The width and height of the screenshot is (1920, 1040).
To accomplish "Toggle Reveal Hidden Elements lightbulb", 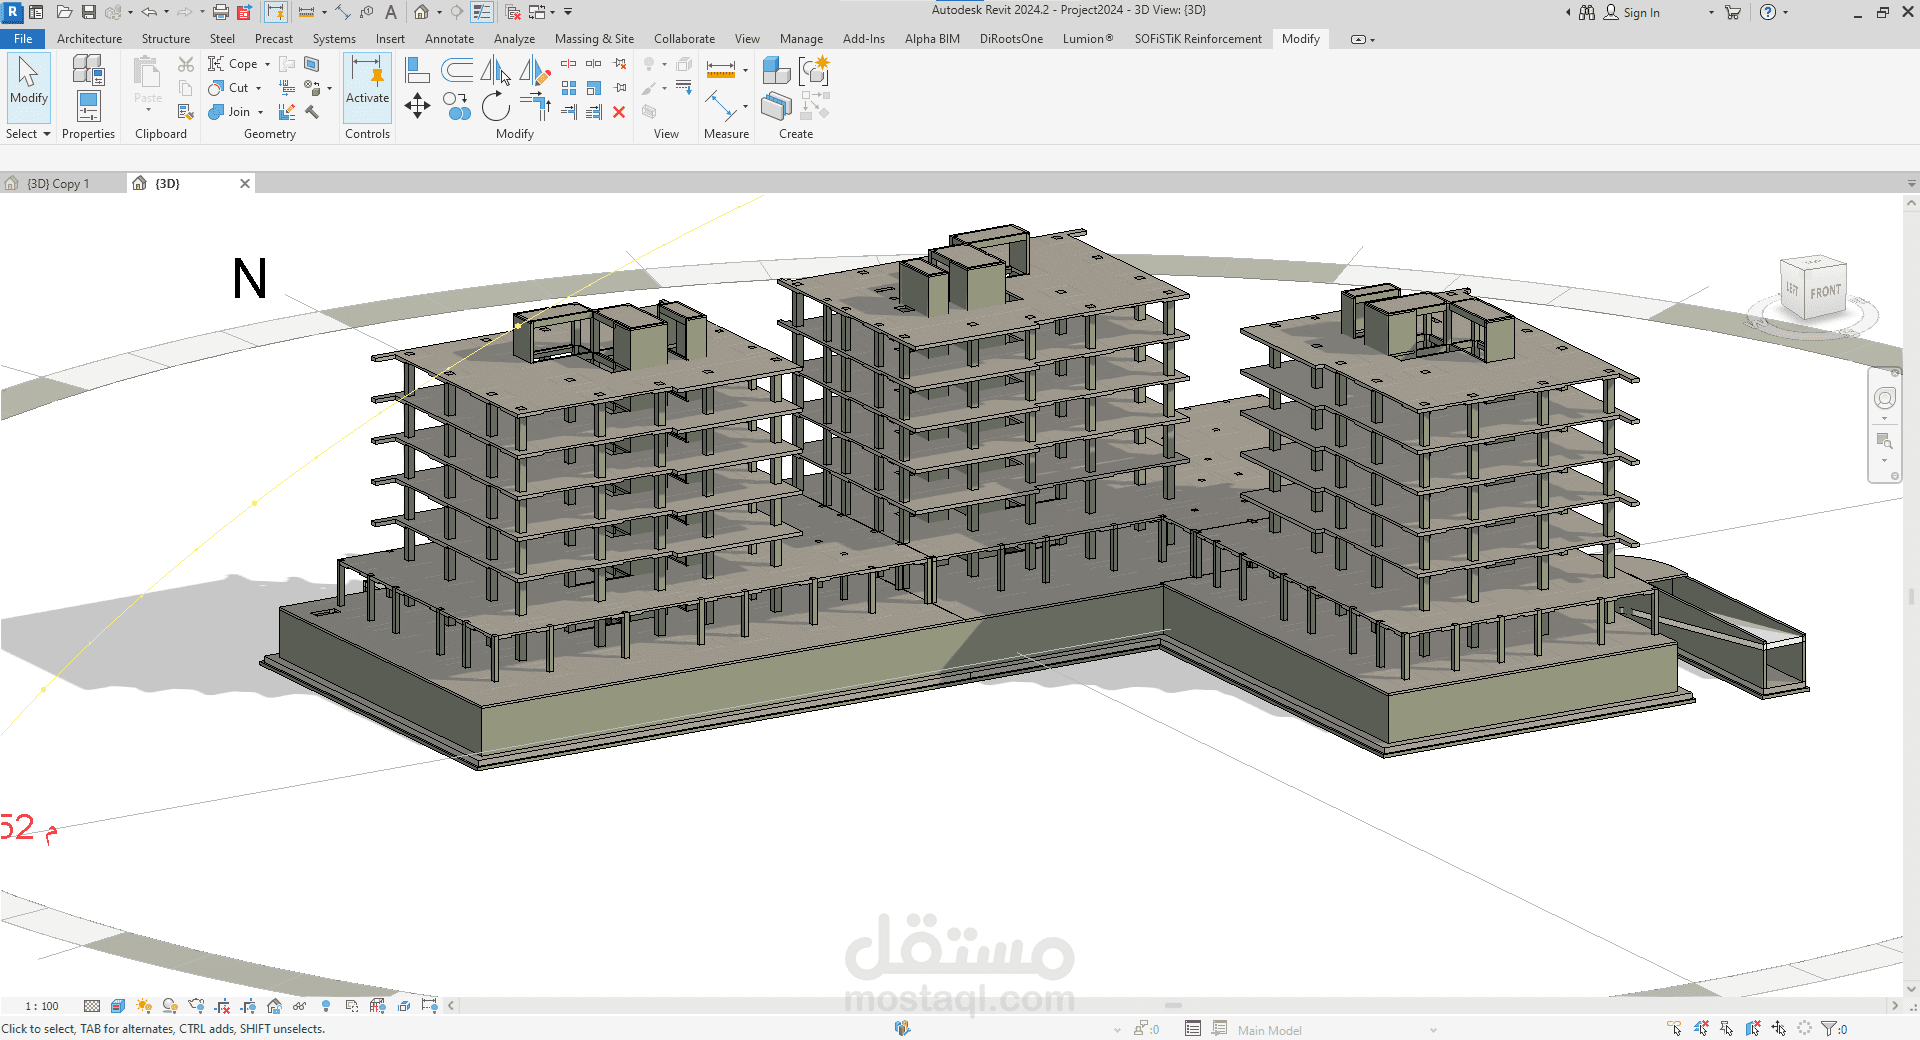I will [x=326, y=1006].
